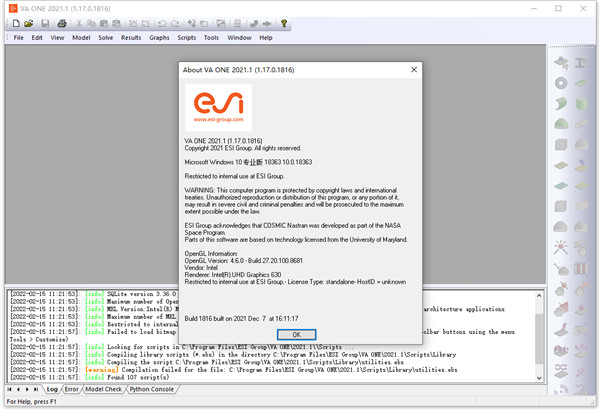Click the log panel scroll-up arrow
This screenshot has width=600, height=410.
click(x=539, y=296)
